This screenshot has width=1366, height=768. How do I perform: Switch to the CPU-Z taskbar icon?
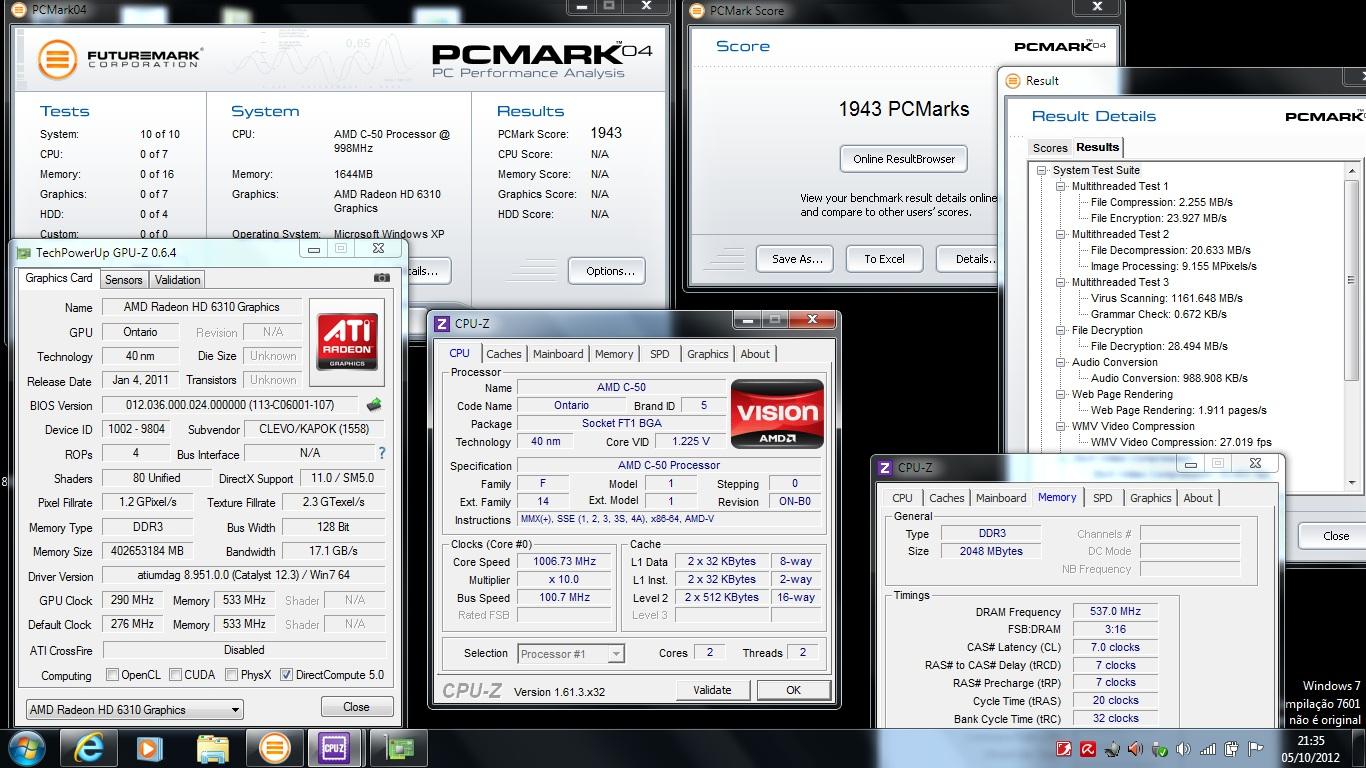tap(334, 748)
